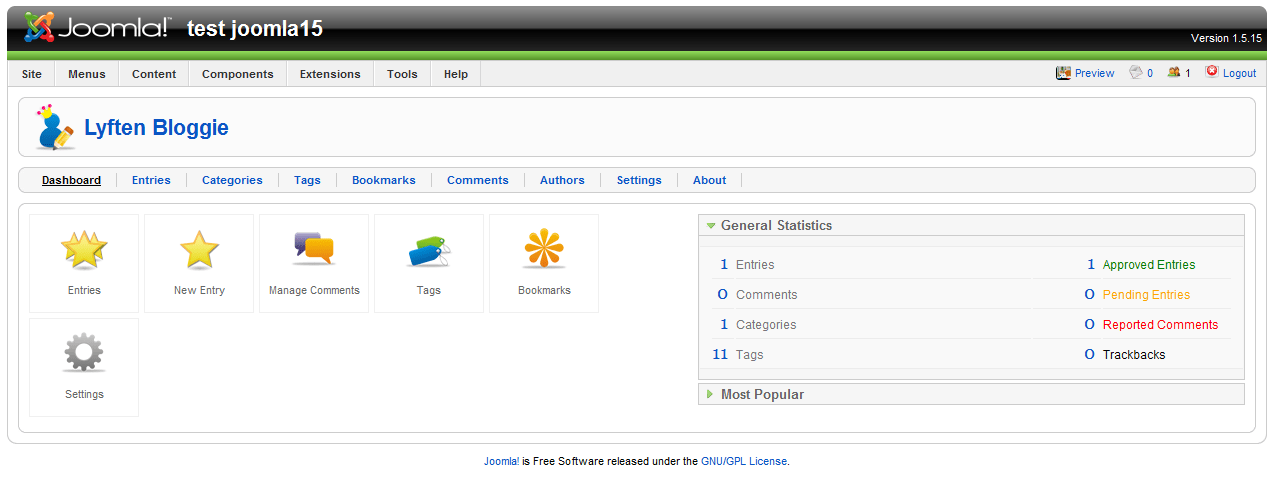Open the Content menu
This screenshot has width=1270, height=492.
(154, 74)
